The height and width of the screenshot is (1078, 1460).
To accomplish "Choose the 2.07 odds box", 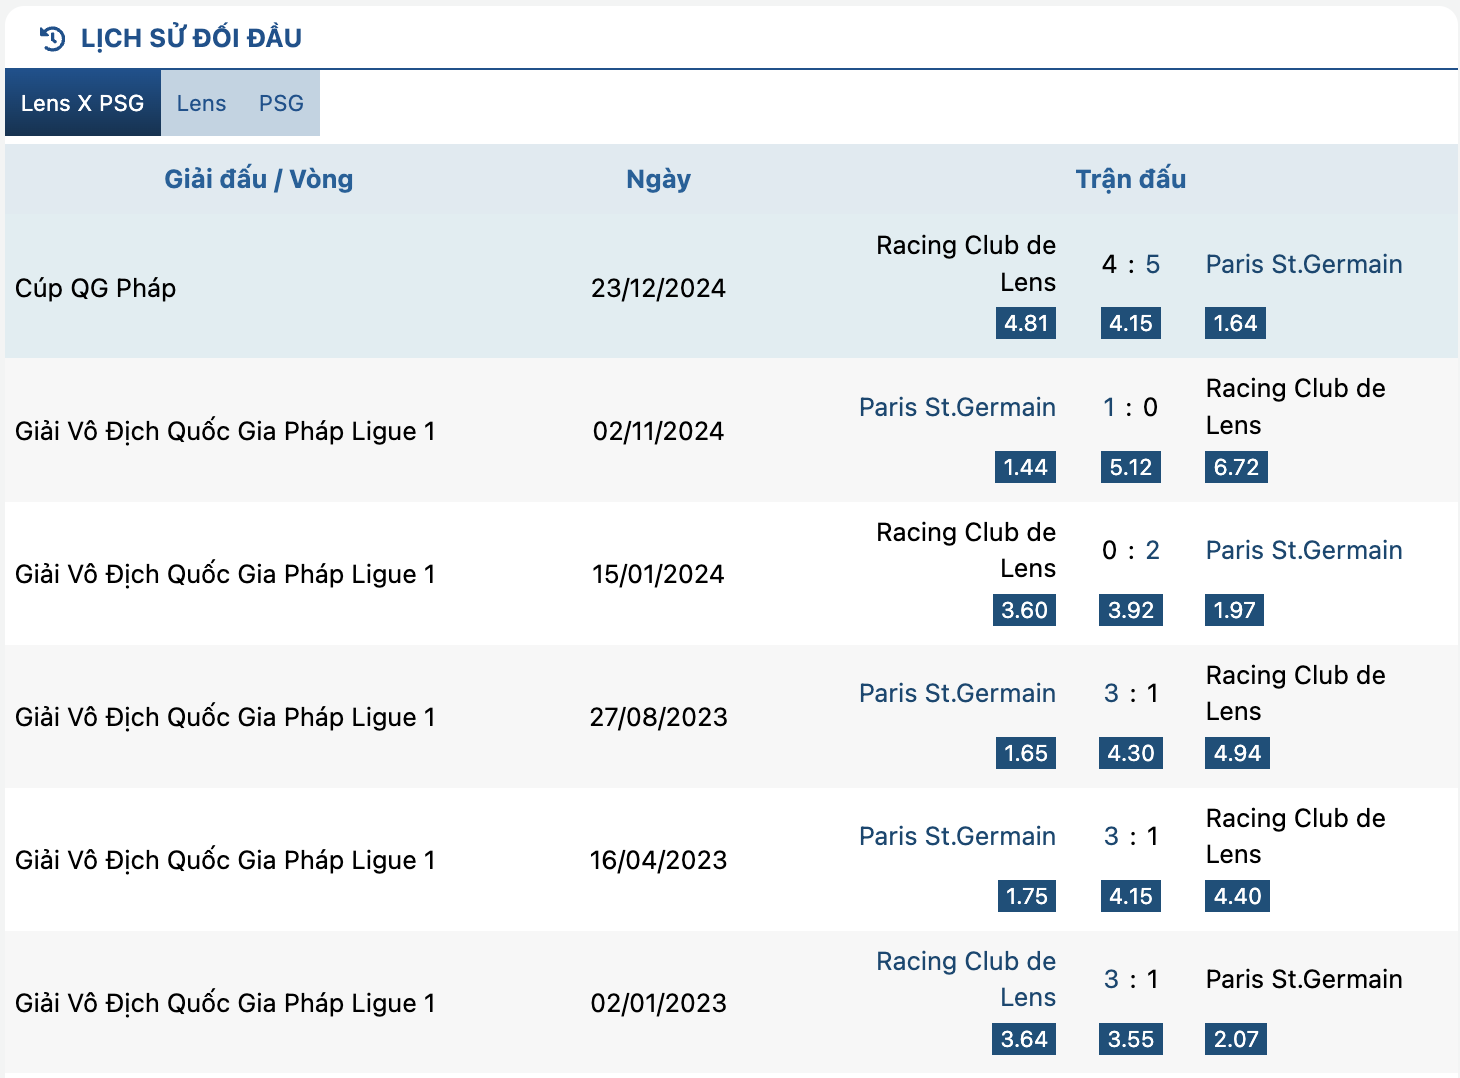I will [1236, 1039].
